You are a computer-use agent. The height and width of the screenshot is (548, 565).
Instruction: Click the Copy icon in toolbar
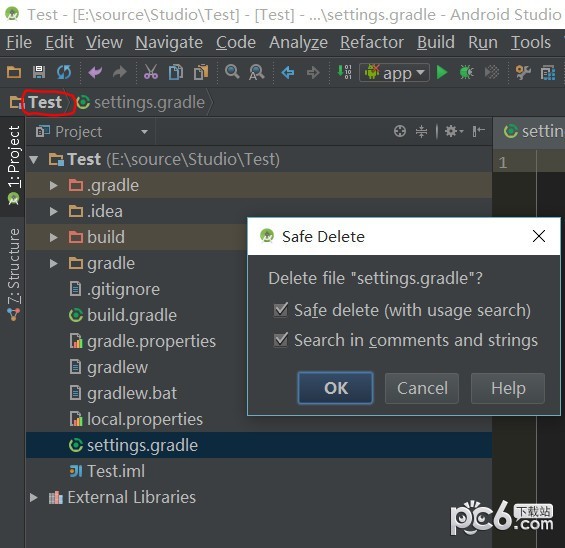coord(176,72)
